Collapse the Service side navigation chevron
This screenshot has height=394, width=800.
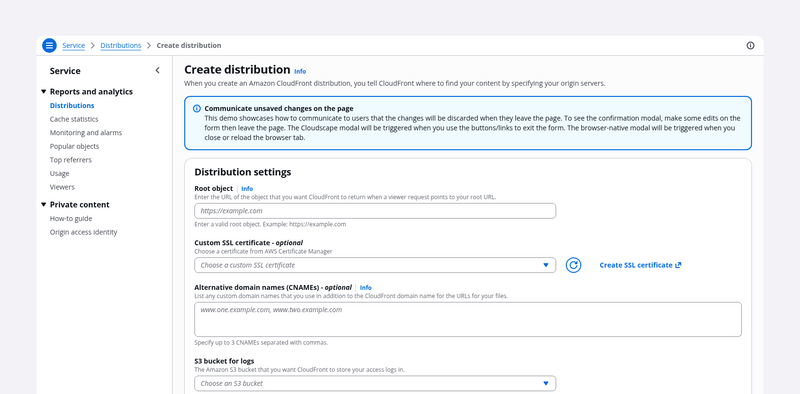pyautogui.click(x=157, y=70)
